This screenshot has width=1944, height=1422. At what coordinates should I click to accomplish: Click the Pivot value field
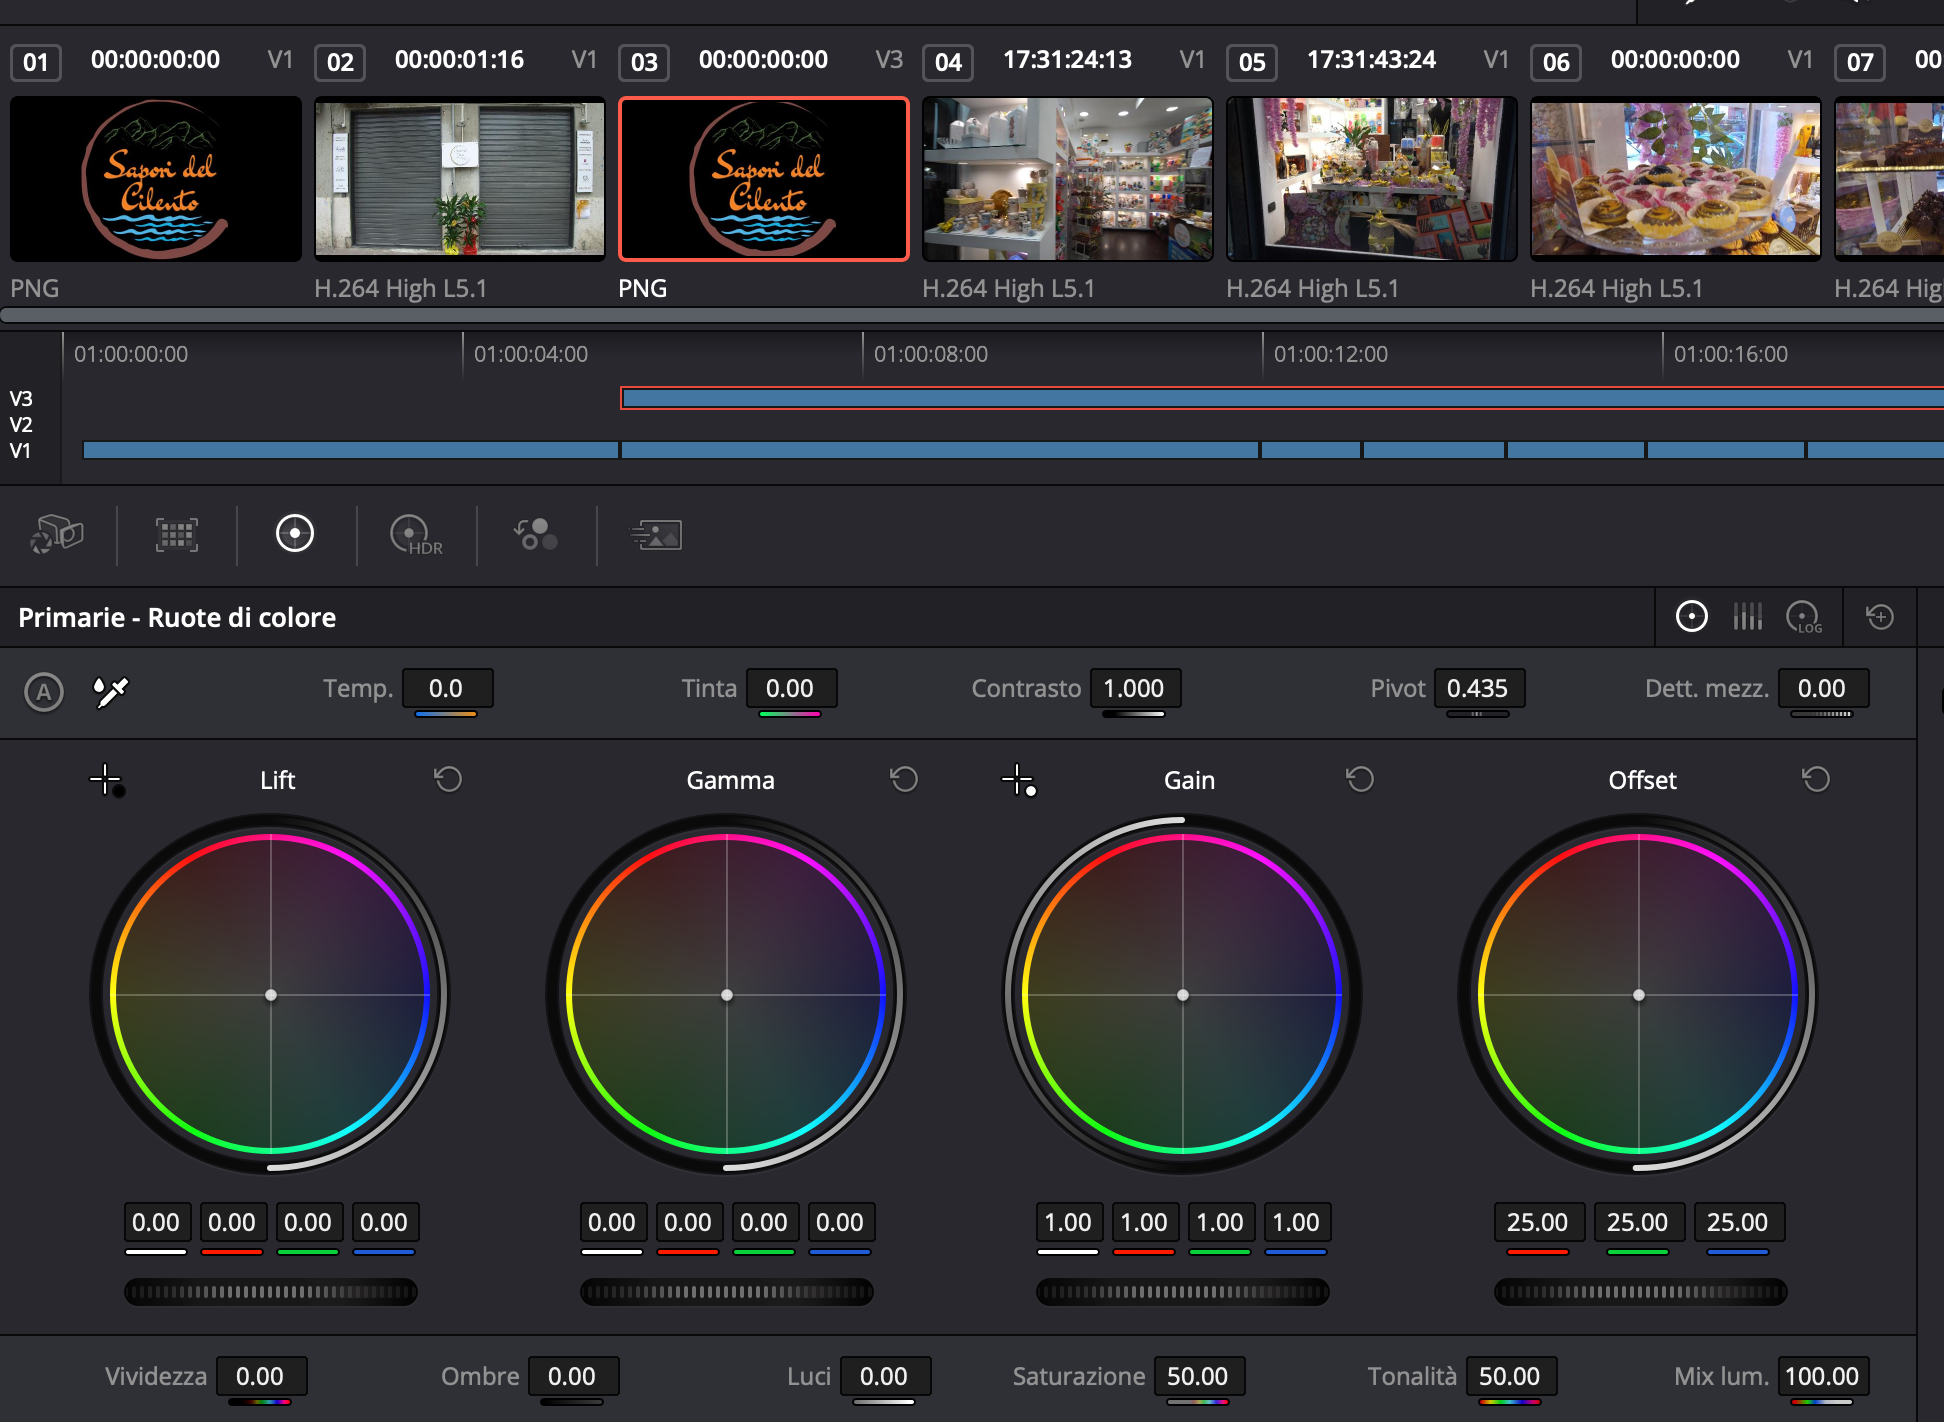1479,688
